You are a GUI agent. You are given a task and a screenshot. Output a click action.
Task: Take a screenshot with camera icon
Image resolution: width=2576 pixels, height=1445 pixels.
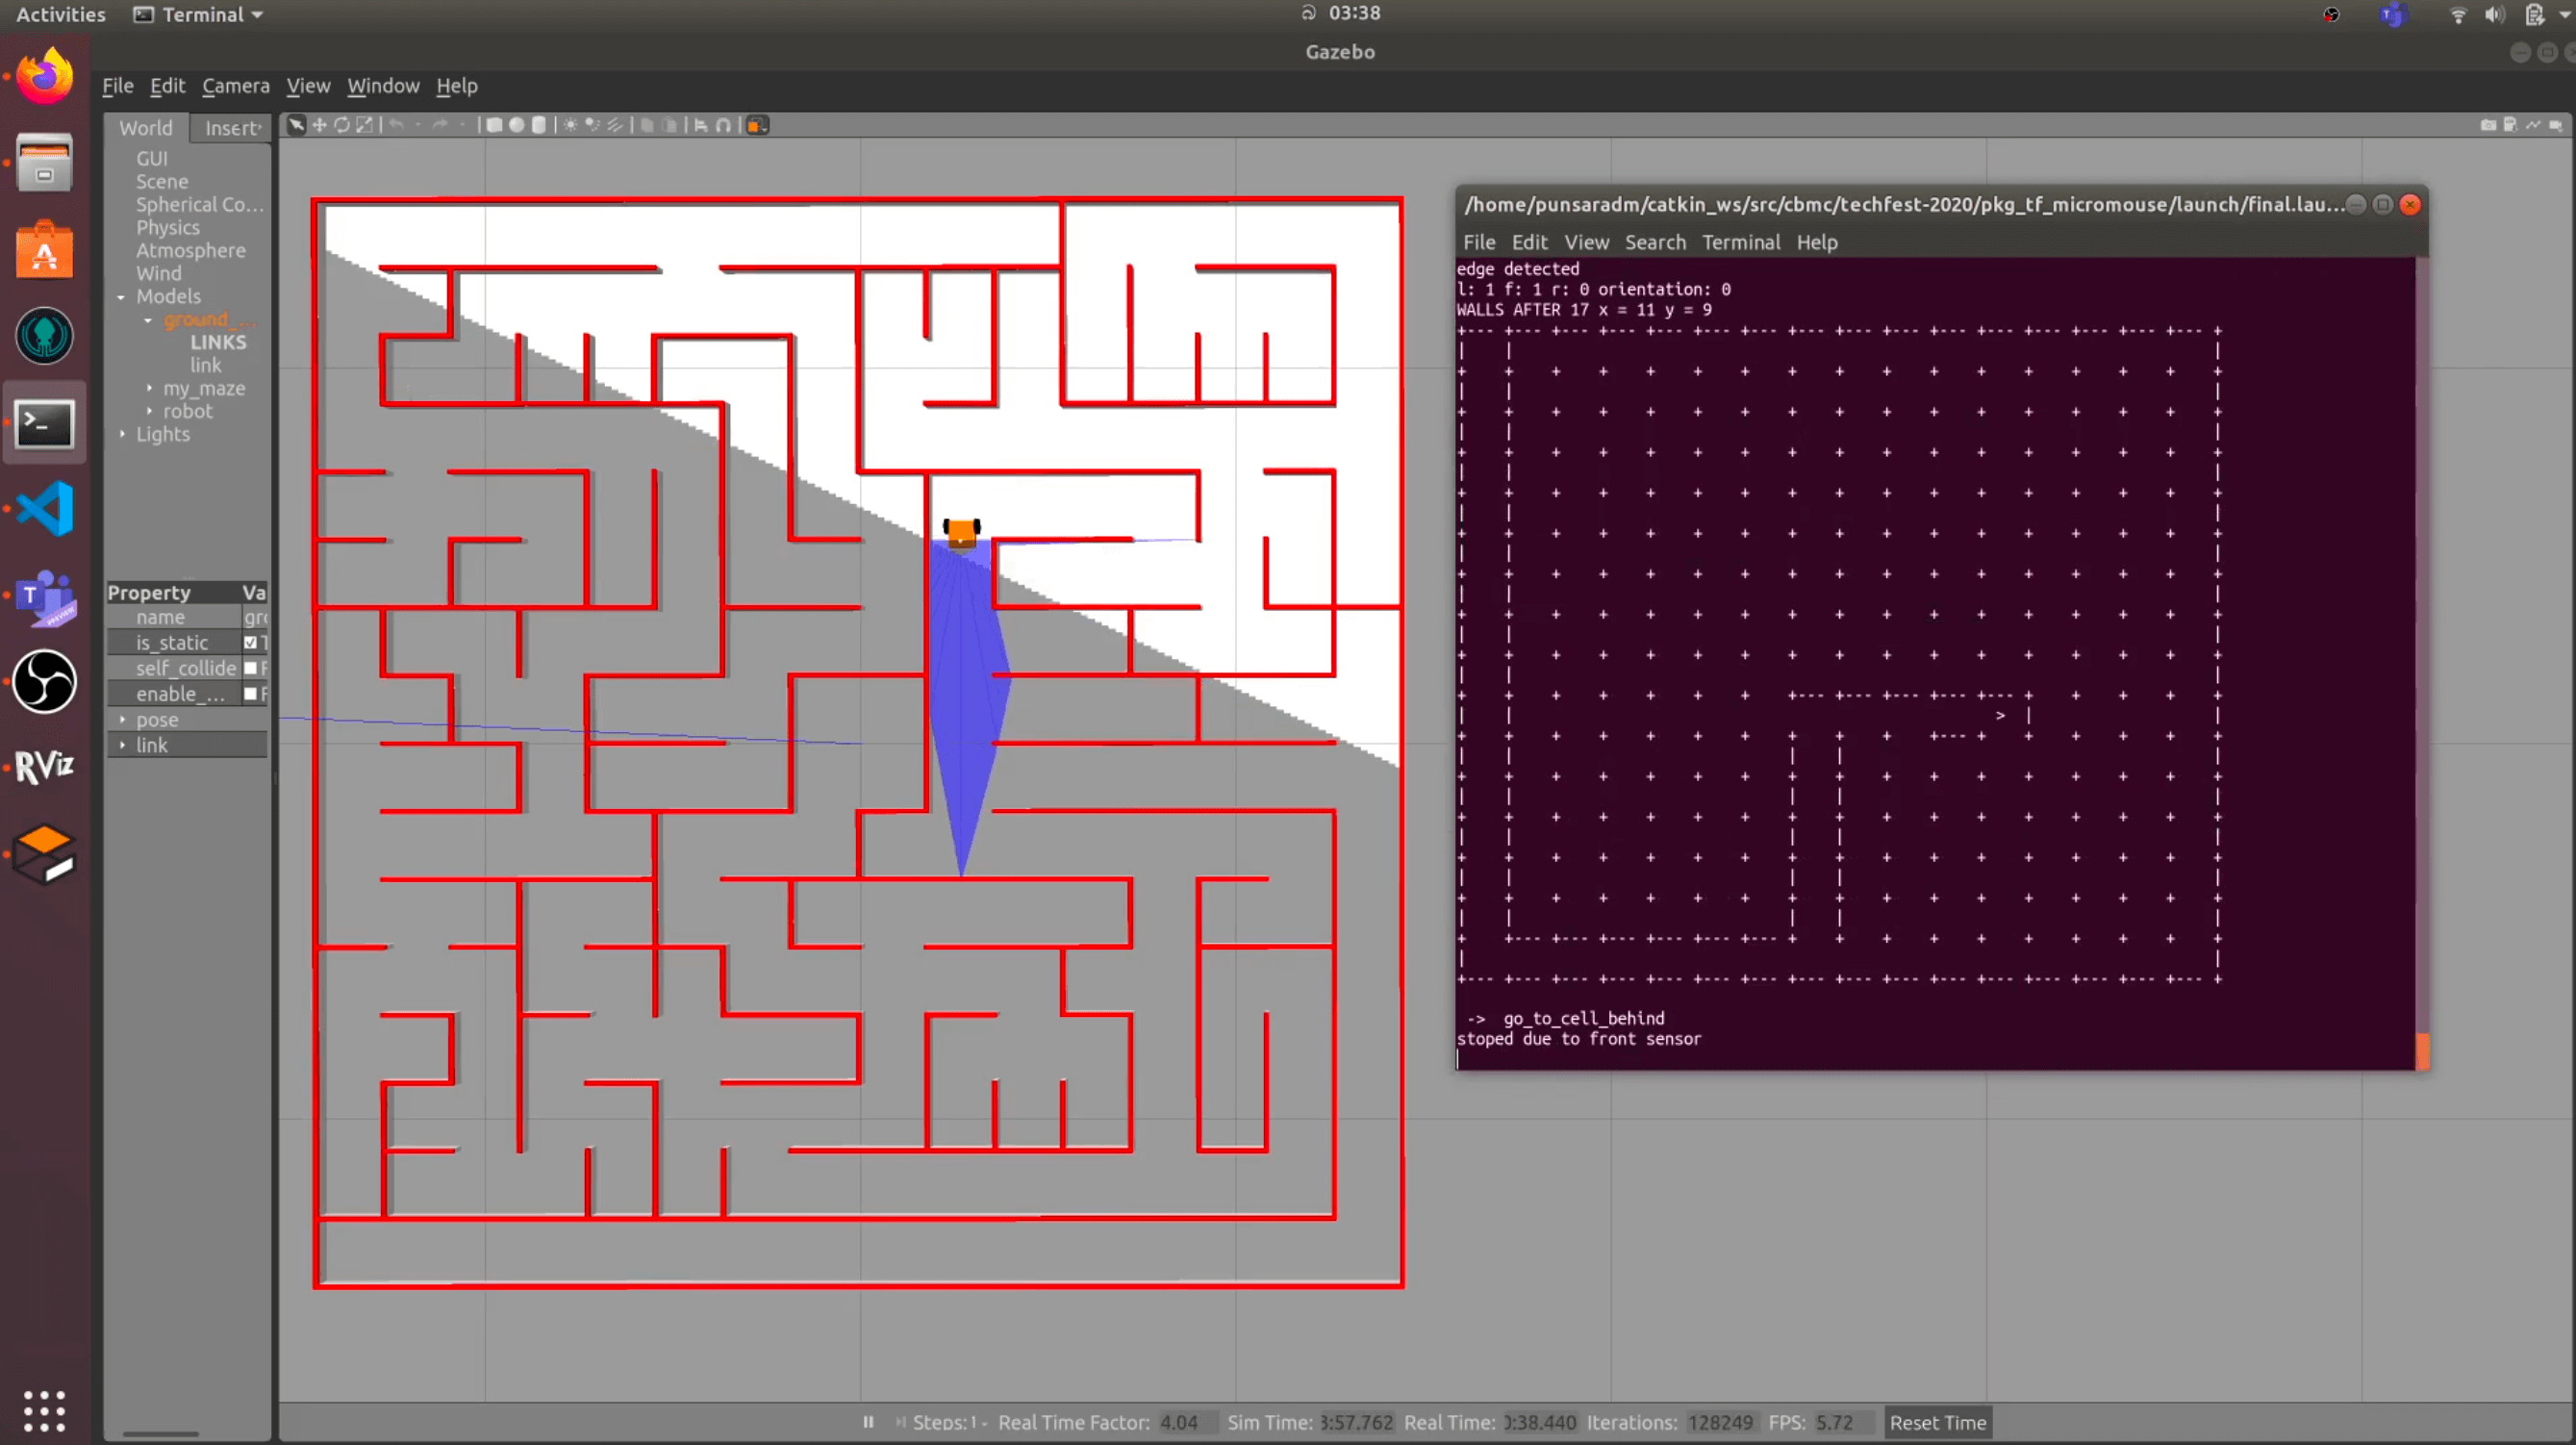coord(2488,125)
